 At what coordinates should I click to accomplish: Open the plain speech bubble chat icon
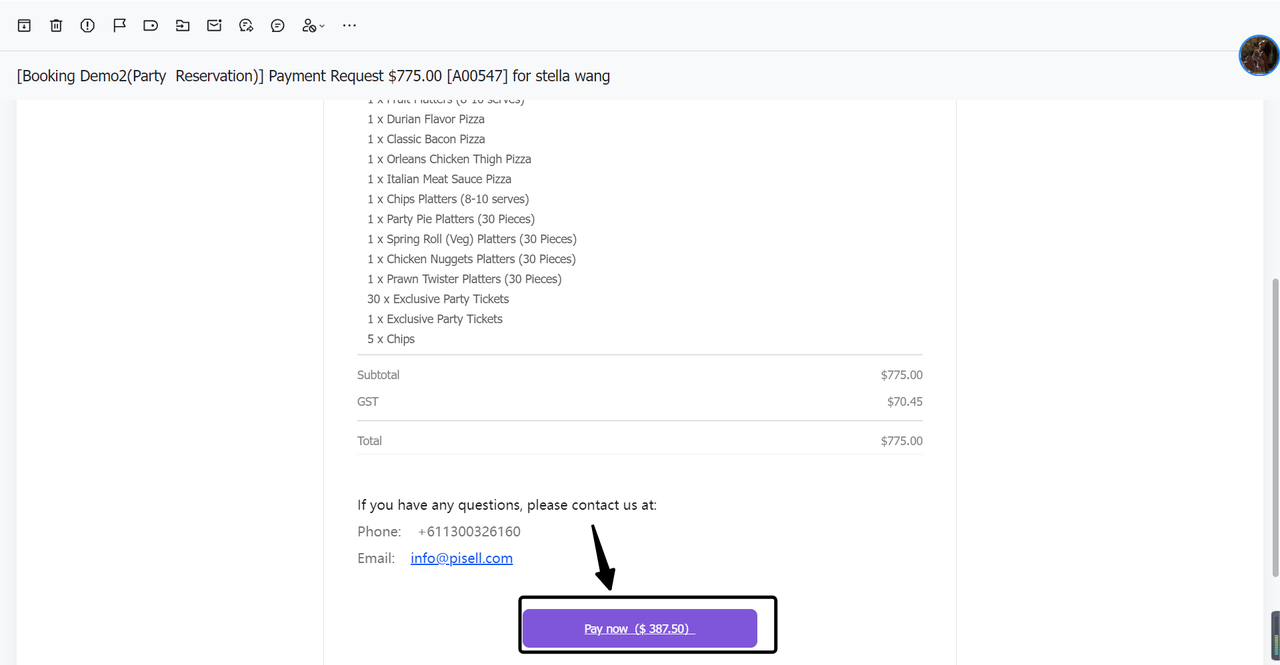pos(278,25)
